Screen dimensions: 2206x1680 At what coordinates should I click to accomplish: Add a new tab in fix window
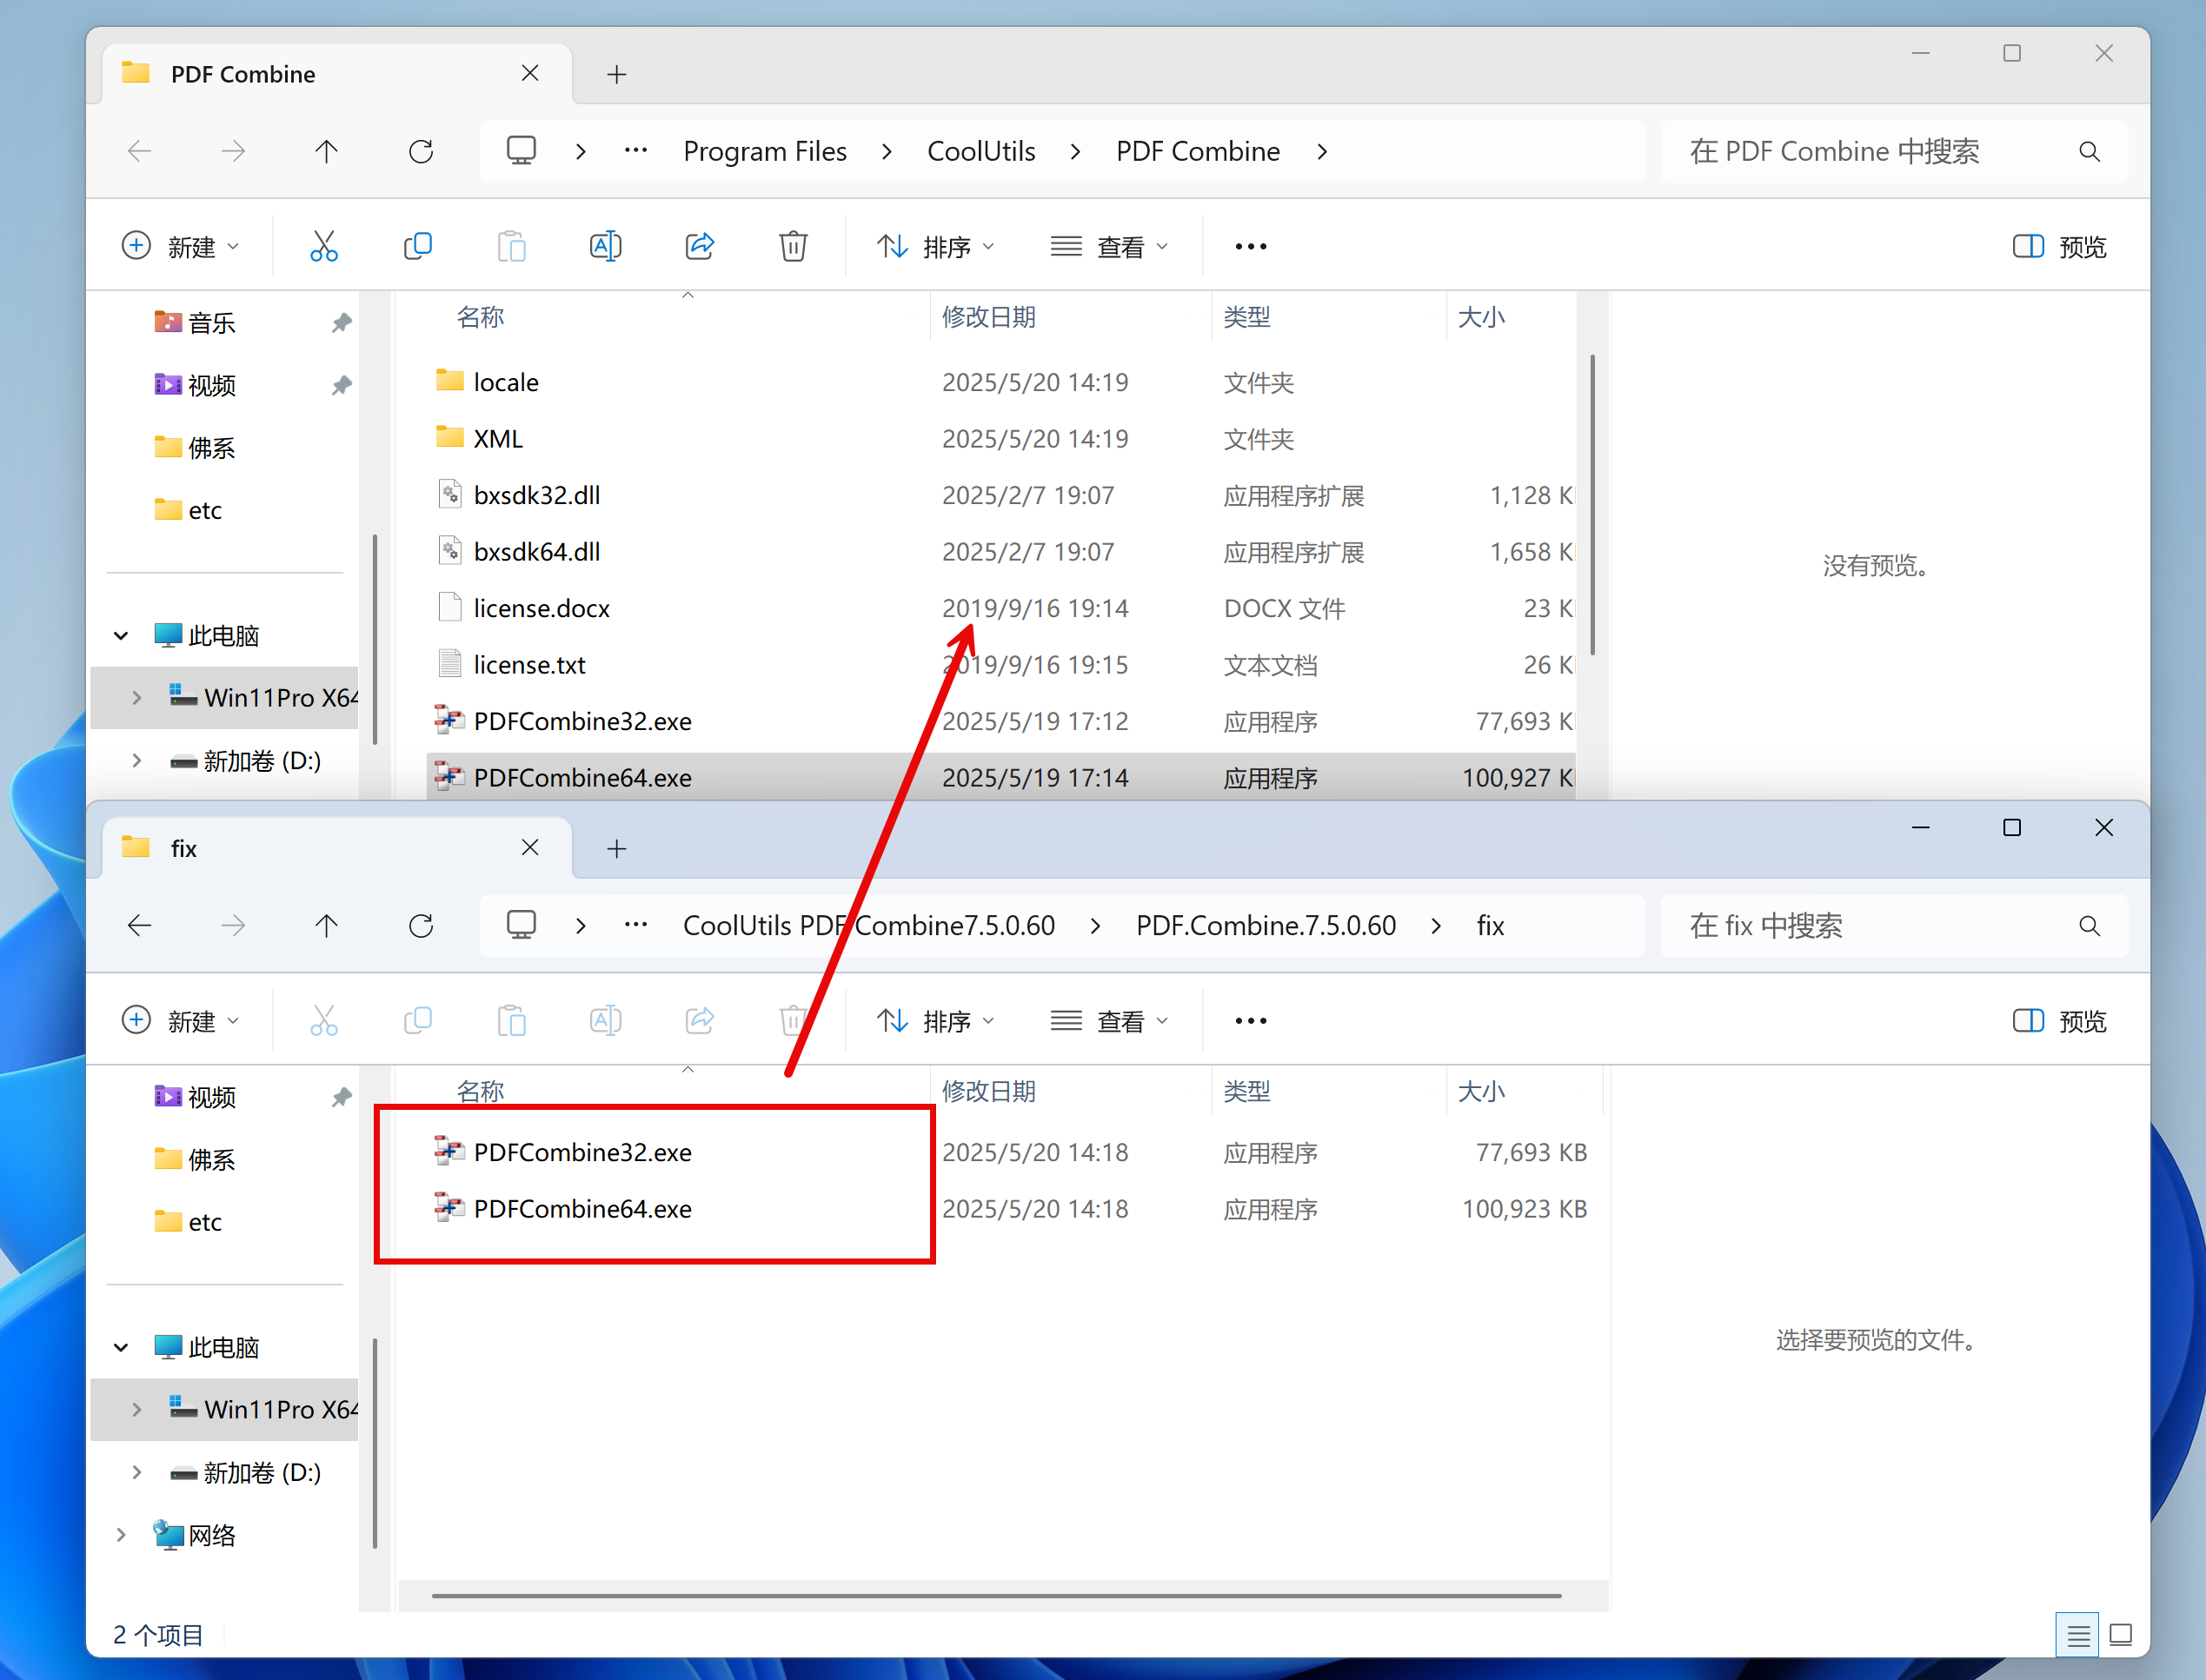coord(616,849)
